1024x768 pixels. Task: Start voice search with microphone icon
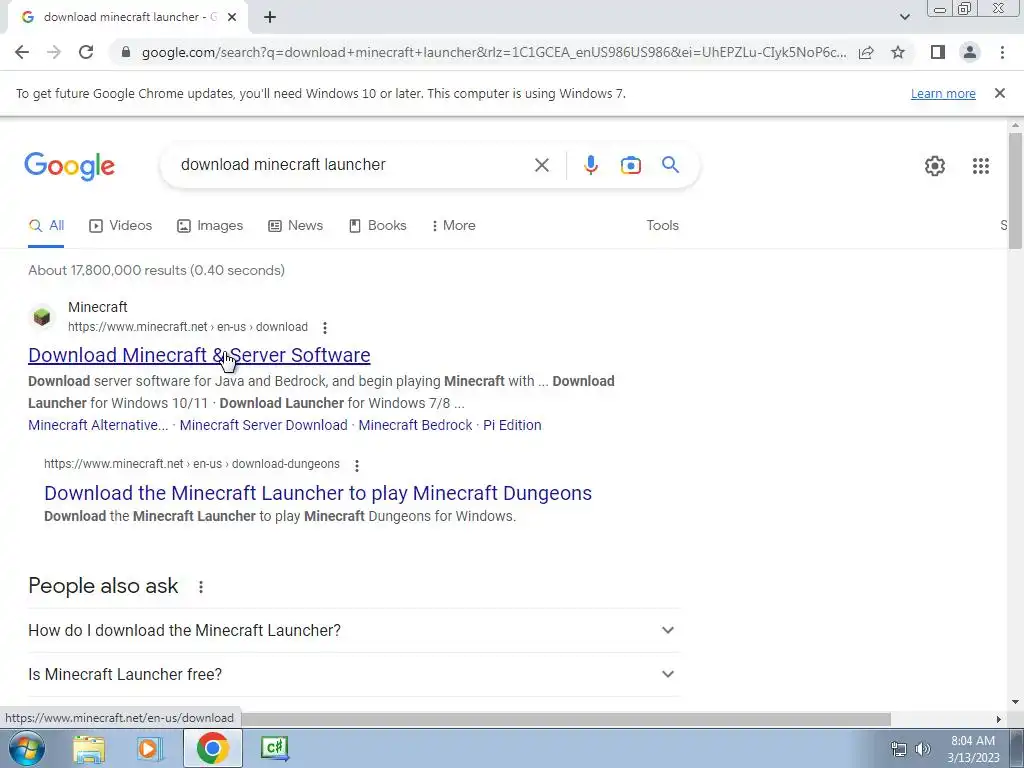click(590, 165)
